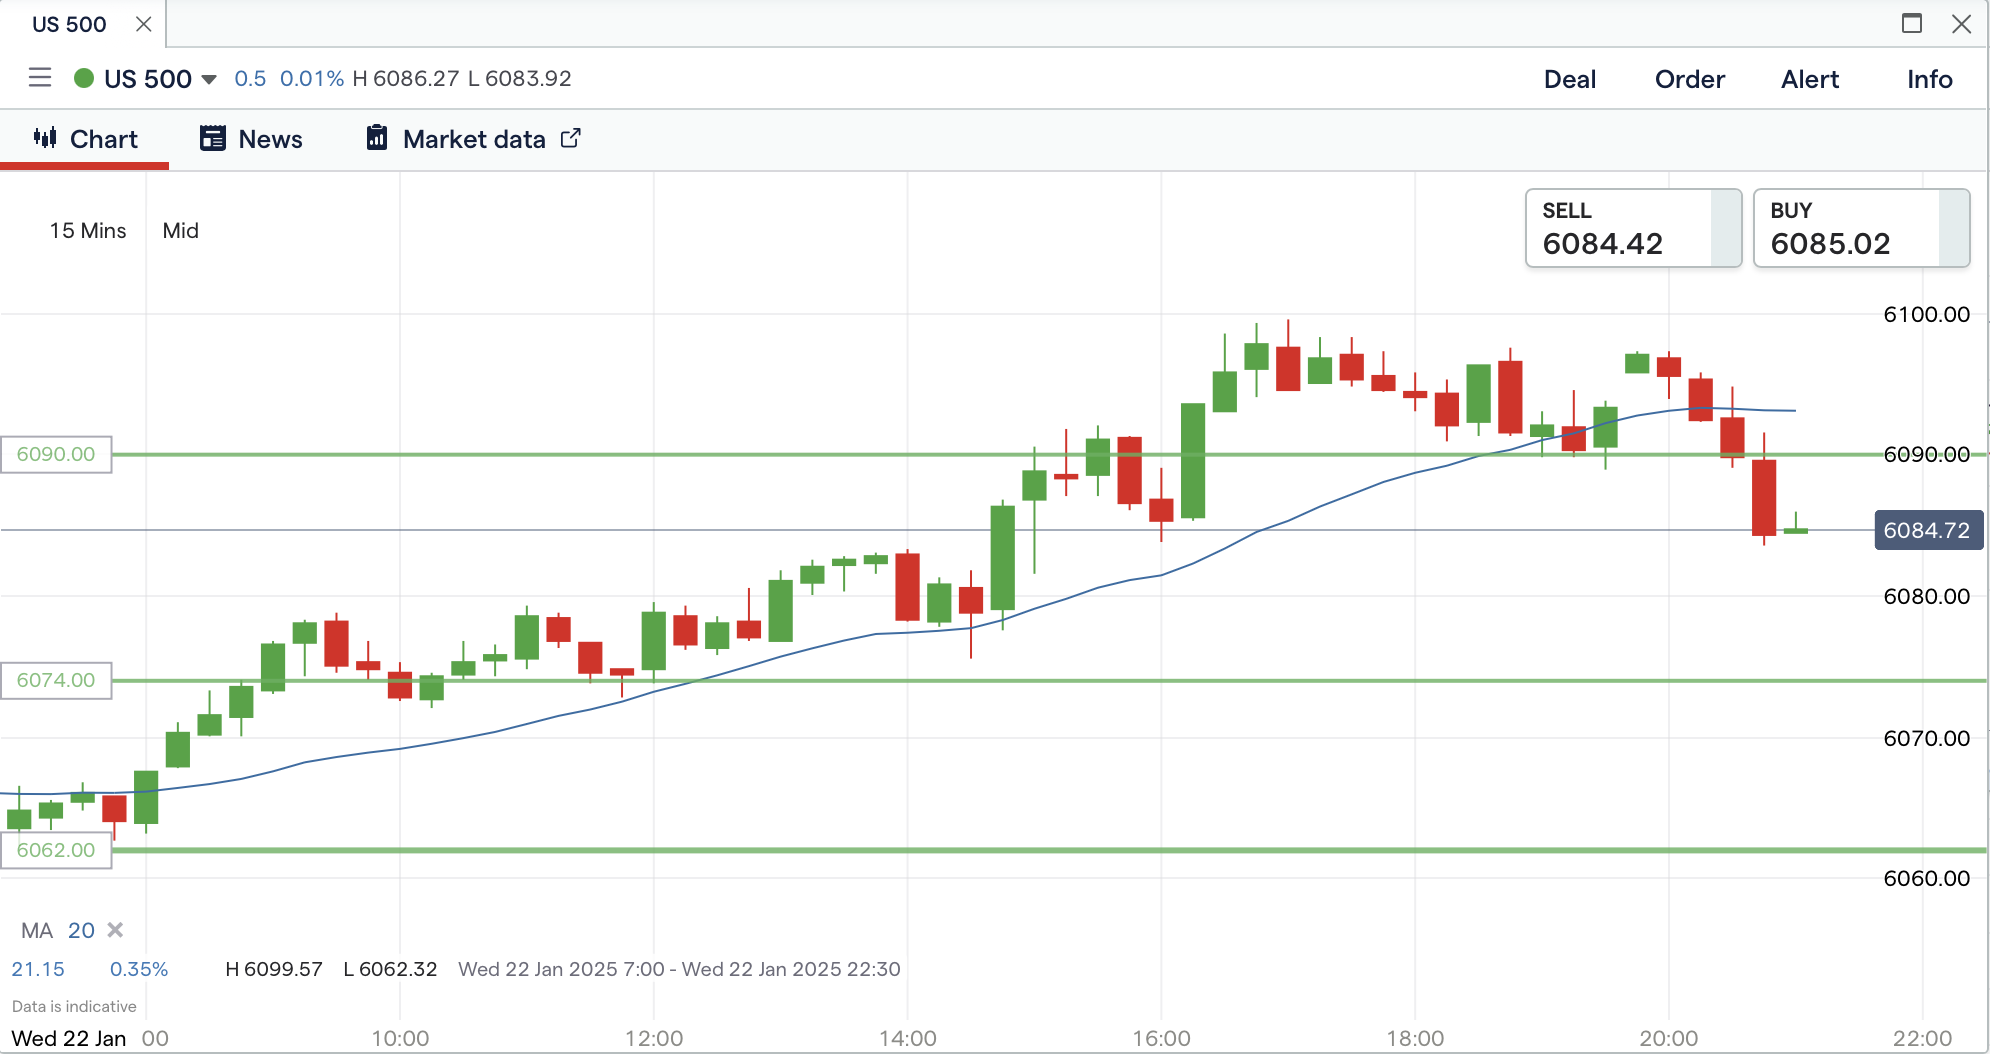
Task: Expand the US 500 market dropdown
Action: point(209,79)
